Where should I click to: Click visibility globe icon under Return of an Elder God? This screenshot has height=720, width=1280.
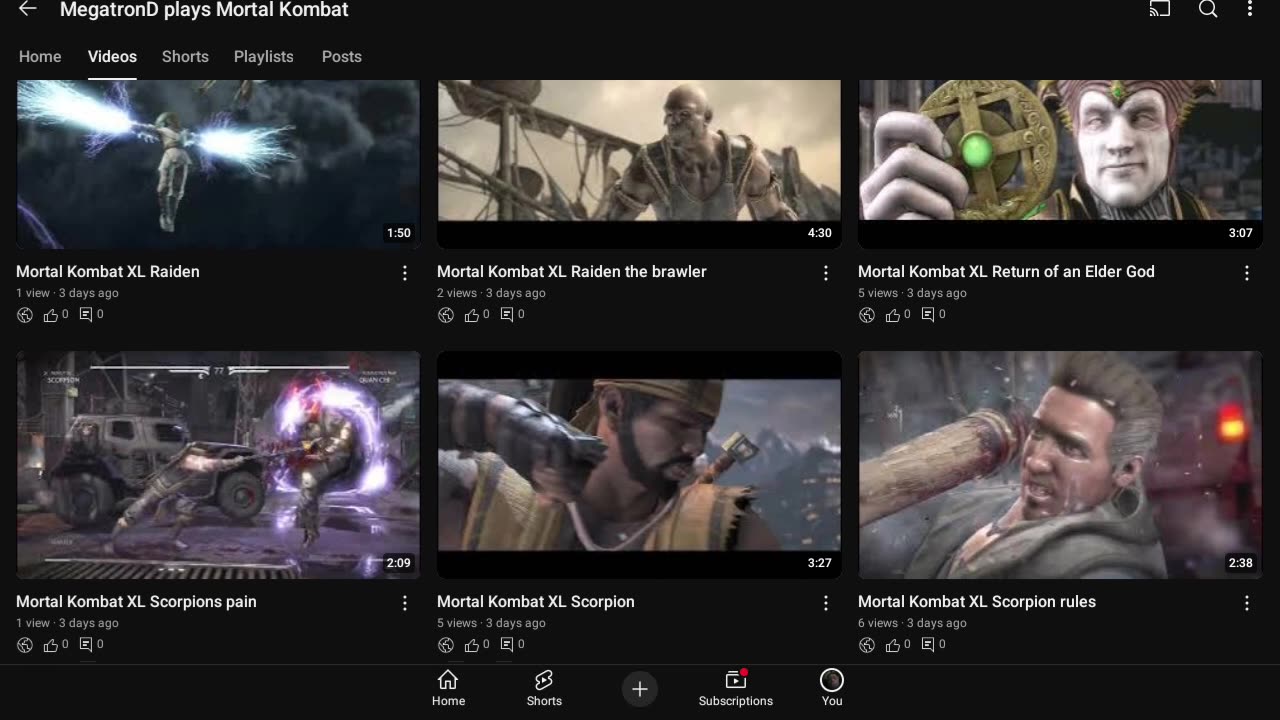tap(867, 315)
